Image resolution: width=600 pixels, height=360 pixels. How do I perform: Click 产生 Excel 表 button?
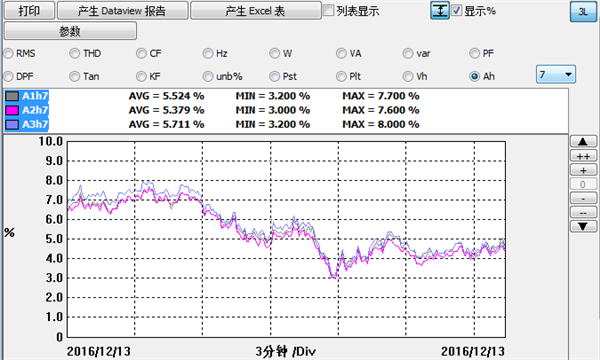(256, 11)
